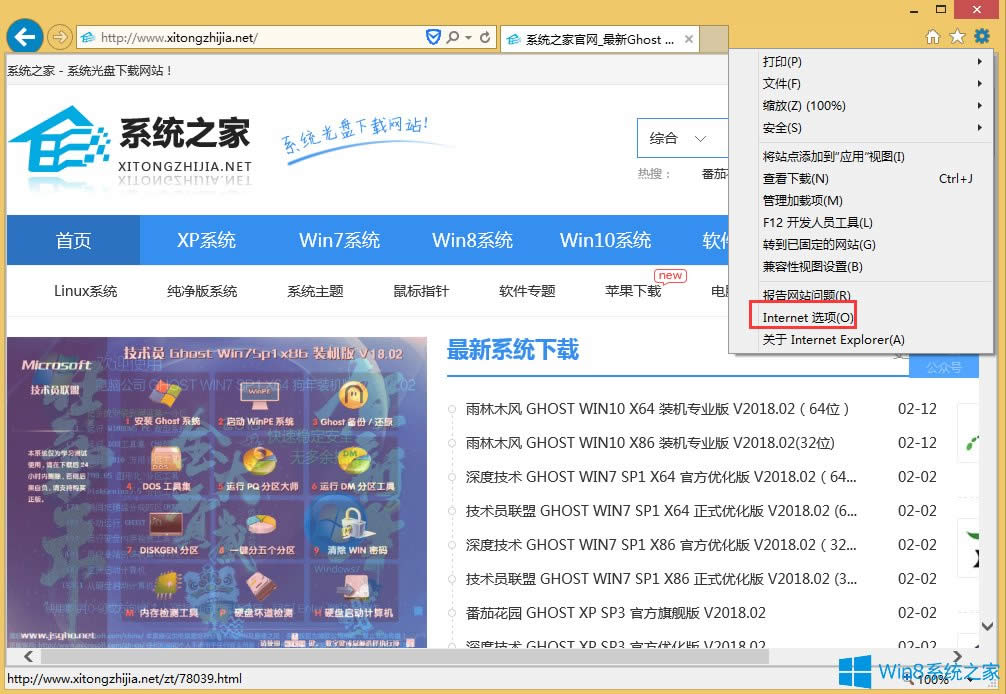The image size is (1006, 694).
Task: Click the Tools gear icon
Action: (981, 34)
